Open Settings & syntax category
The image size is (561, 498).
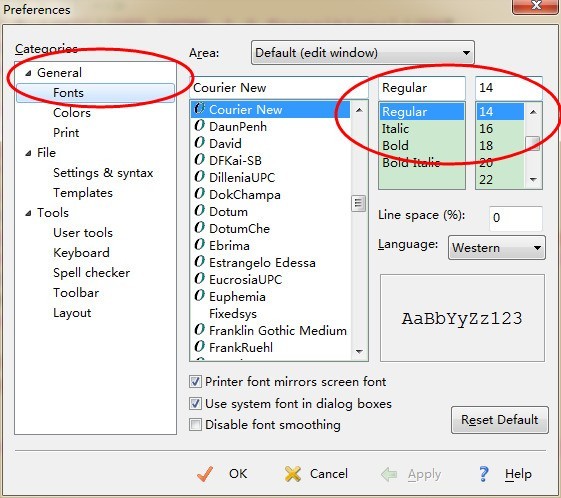tap(103, 173)
